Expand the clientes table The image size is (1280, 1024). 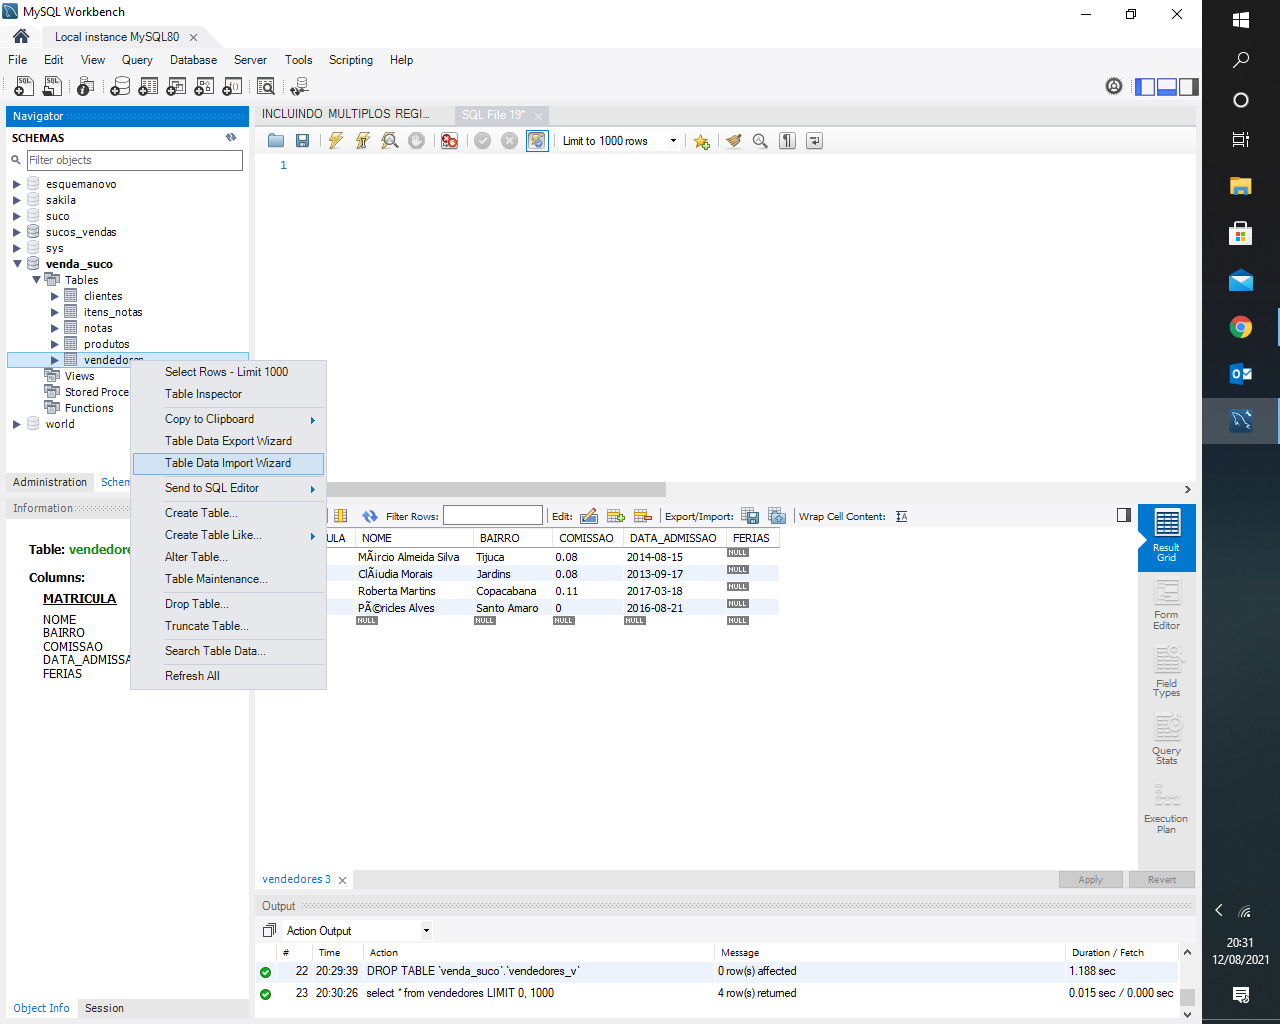click(x=55, y=296)
